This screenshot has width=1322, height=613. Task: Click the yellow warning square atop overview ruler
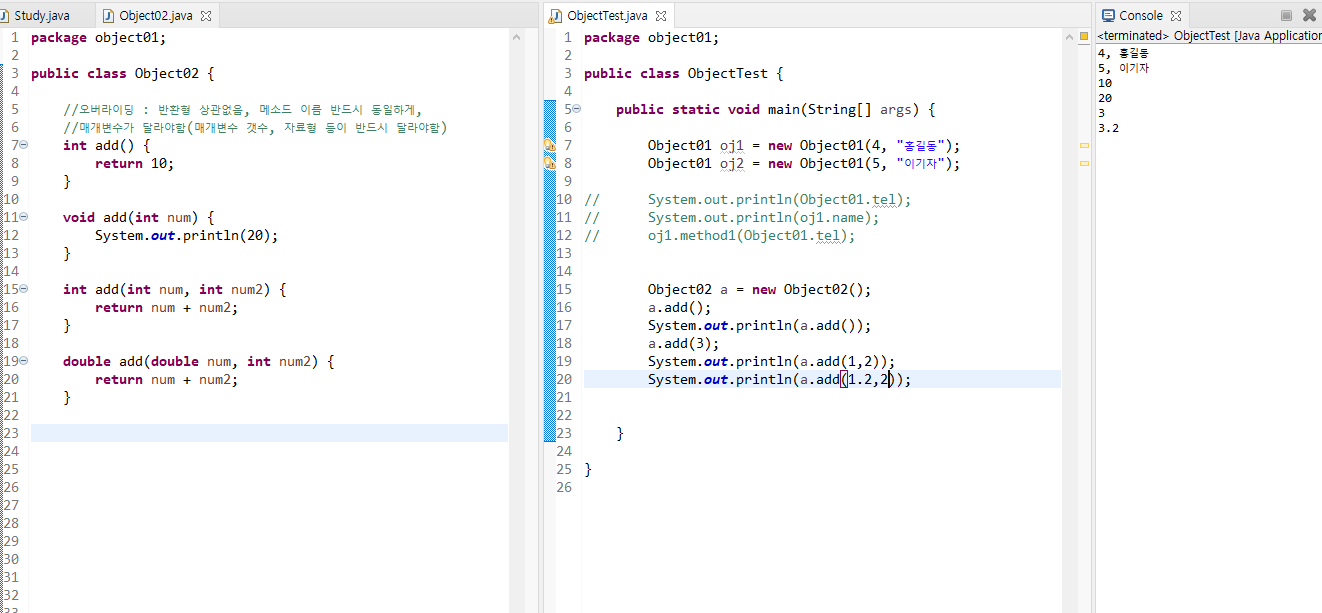pyautogui.click(x=1084, y=36)
